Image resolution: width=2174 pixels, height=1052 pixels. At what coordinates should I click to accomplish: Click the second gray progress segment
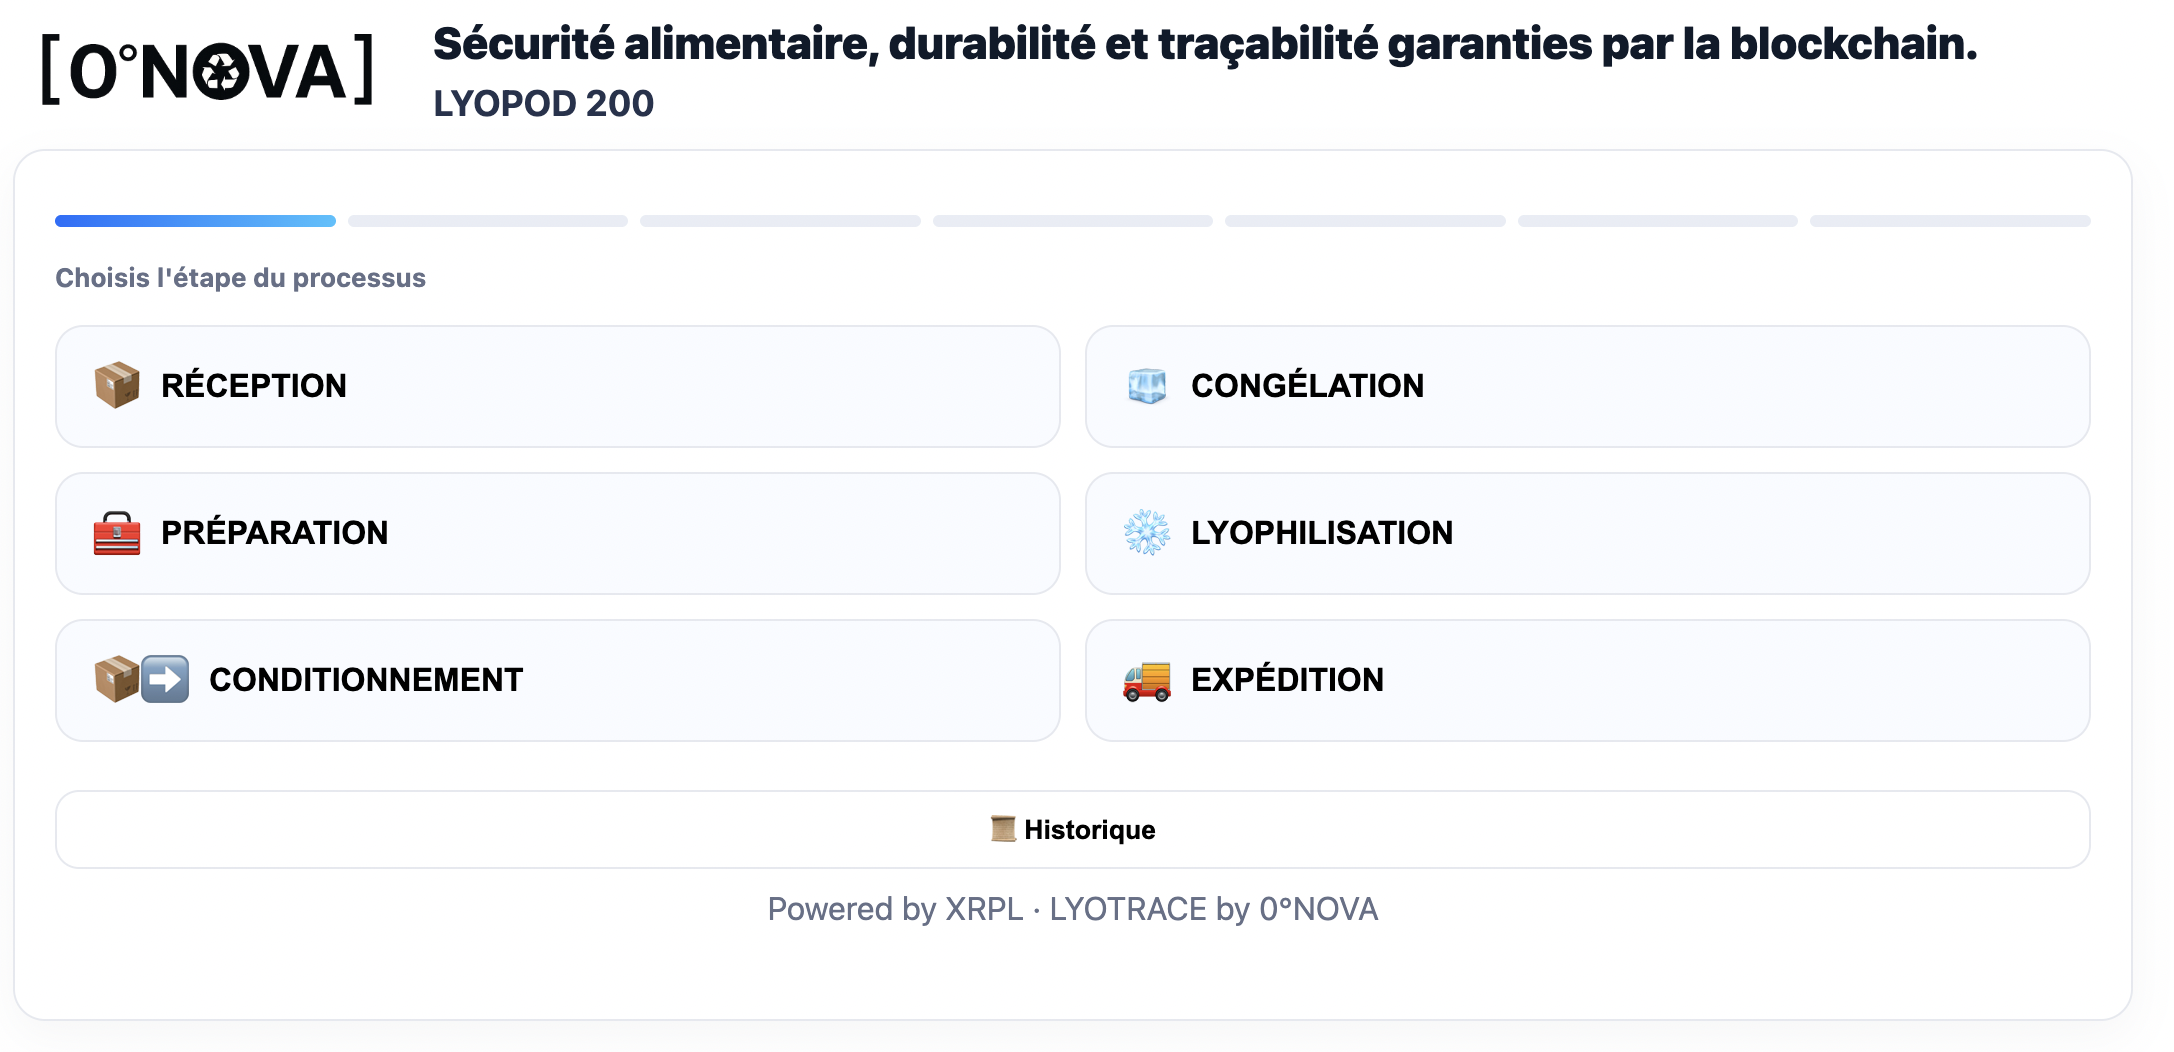click(486, 221)
